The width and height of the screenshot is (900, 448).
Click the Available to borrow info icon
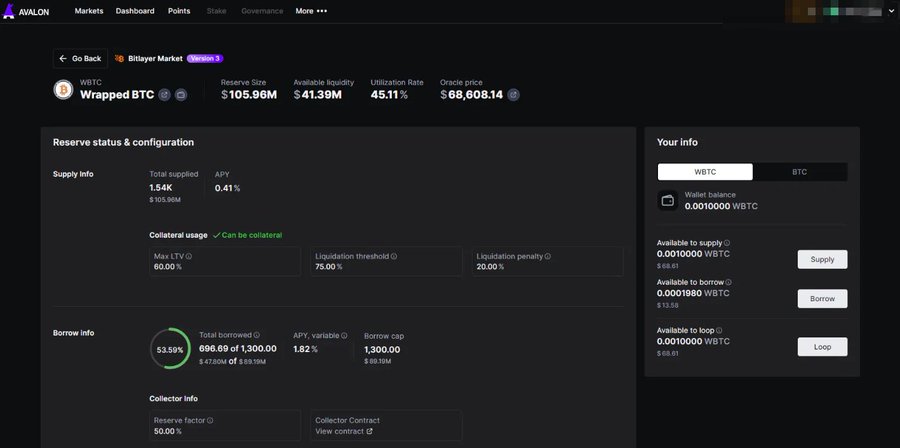point(728,282)
